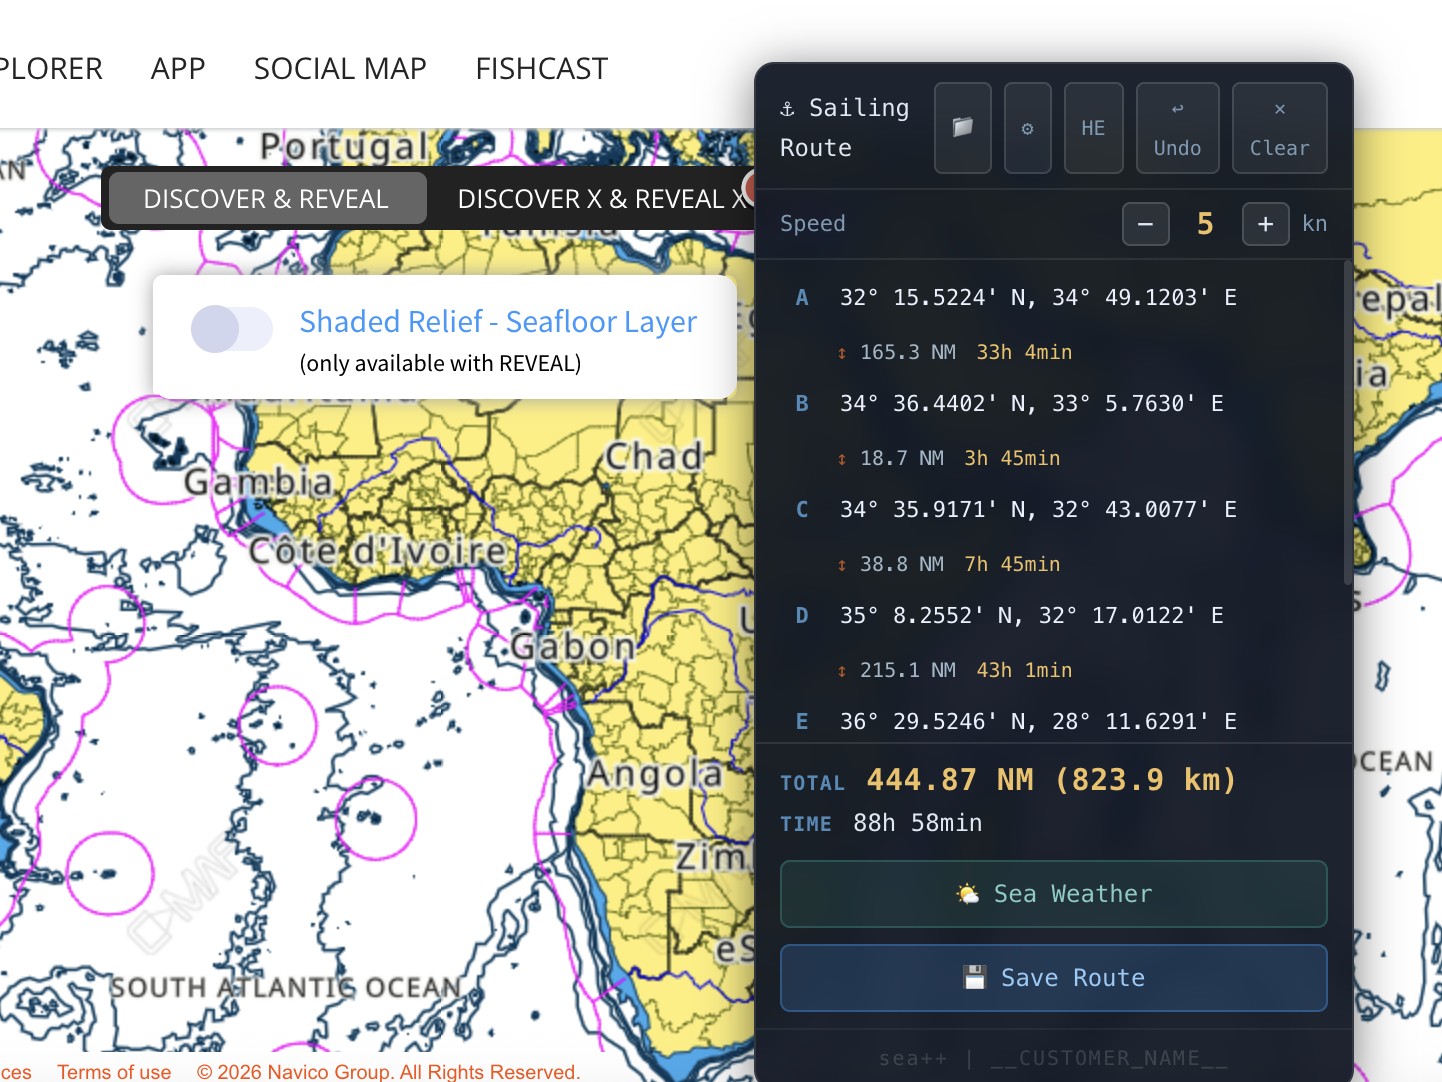
Task: Click the 18.7 NM leg distance
Action: click(x=901, y=458)
